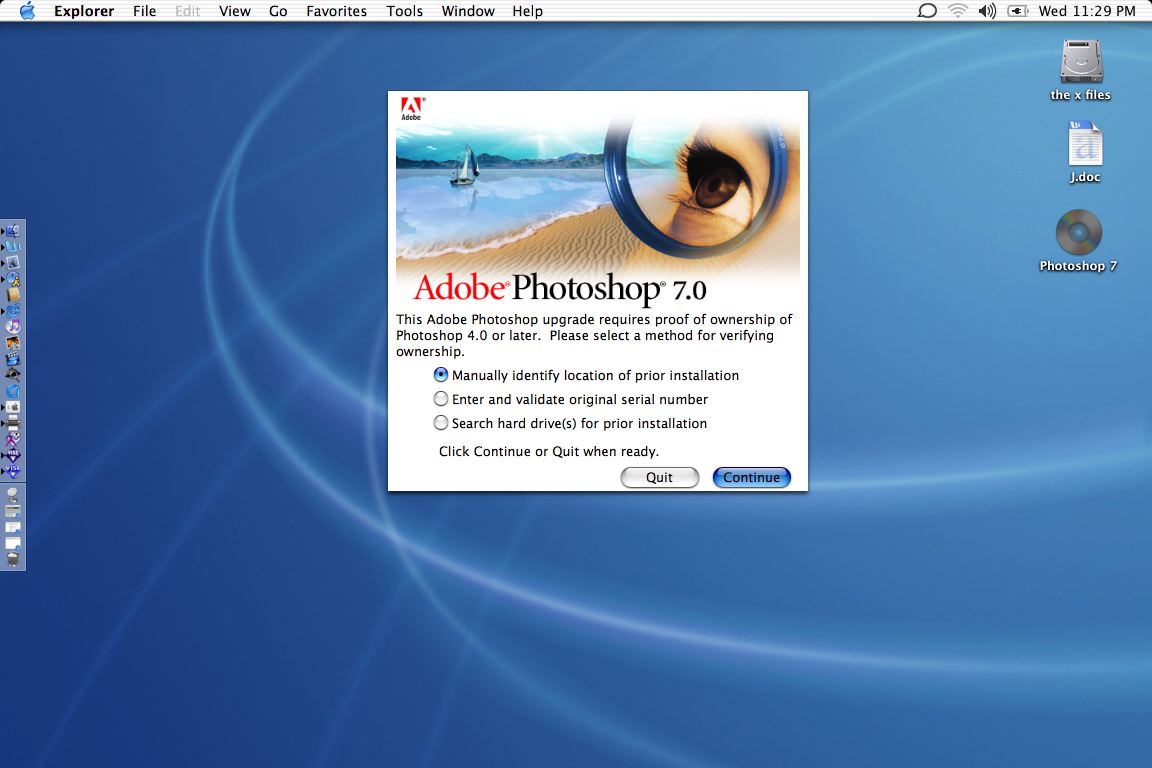This screenshot has height=768, width=1152.
Task: Open the Help menu
Action: (528, 11)
